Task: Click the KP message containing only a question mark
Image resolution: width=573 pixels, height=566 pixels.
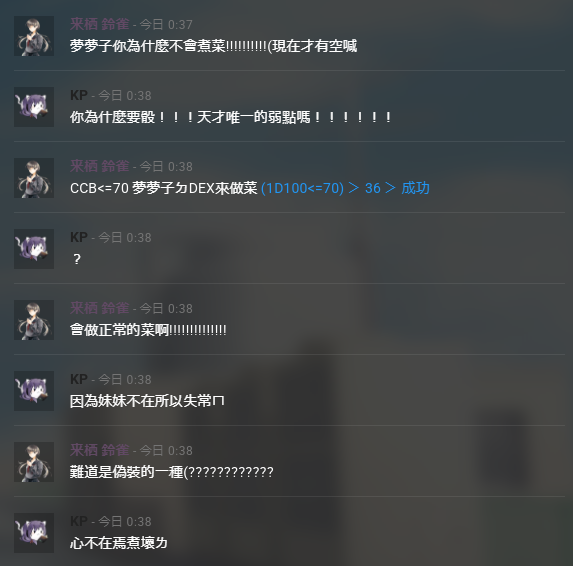Action: pos(77,259)
